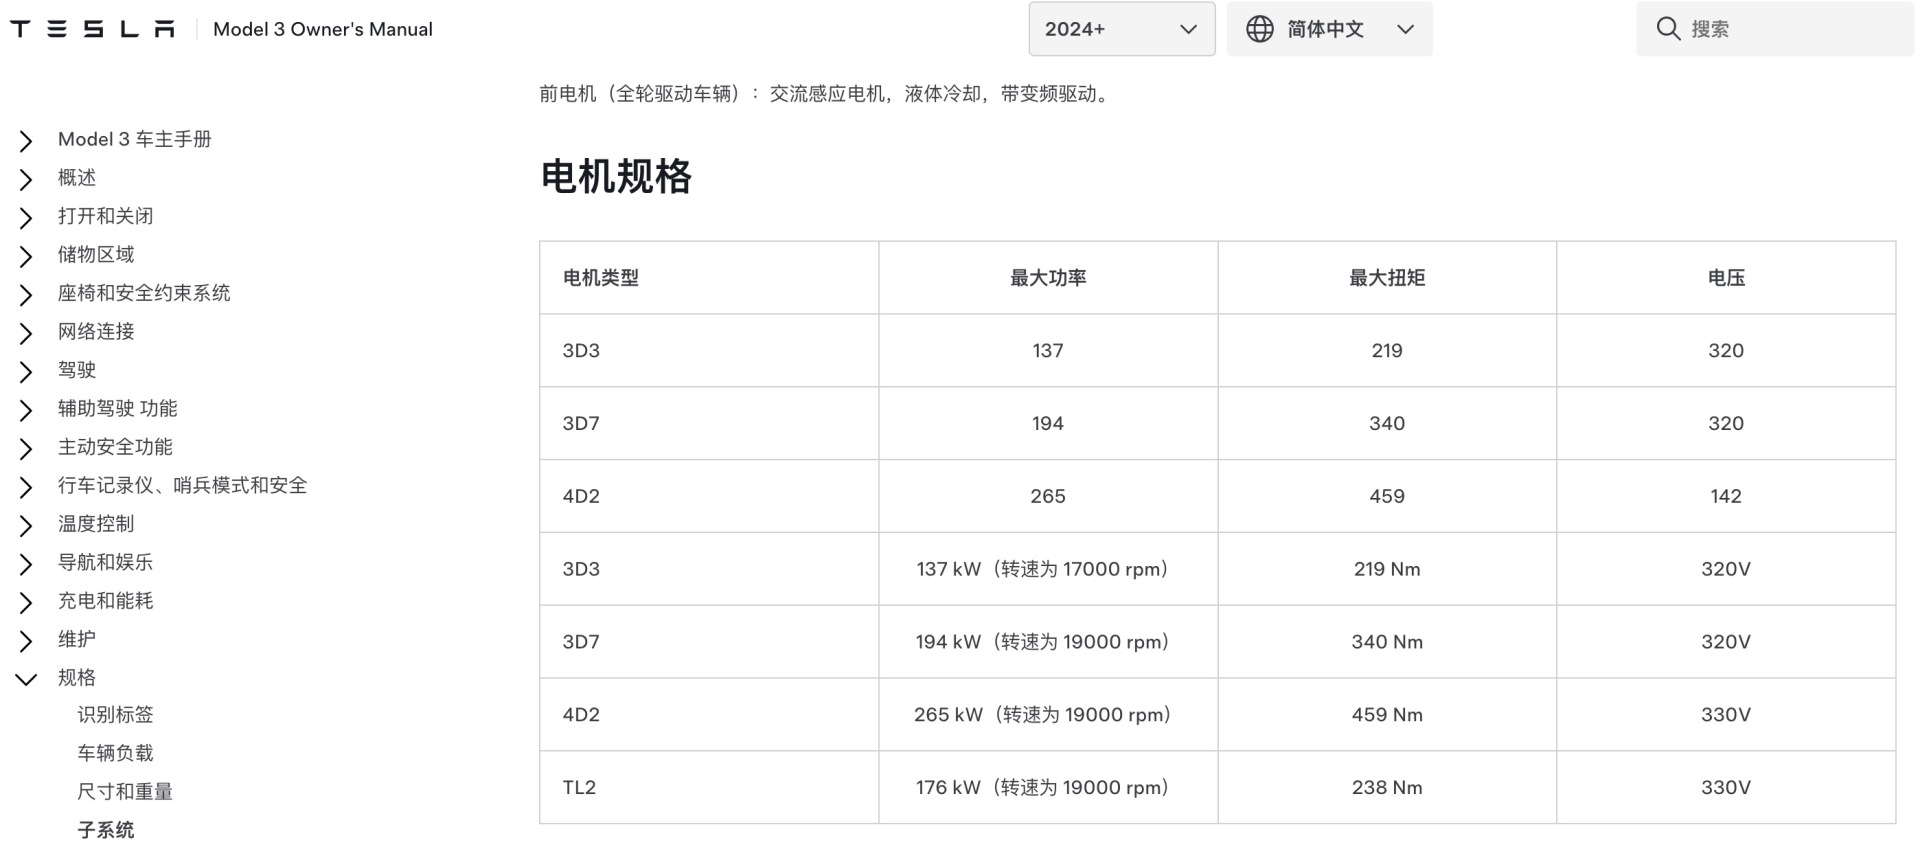Open Model 3 车主手册 in the sidebar
The width and height of the screenshot is (1920, 849).
(x=135, y=139)
